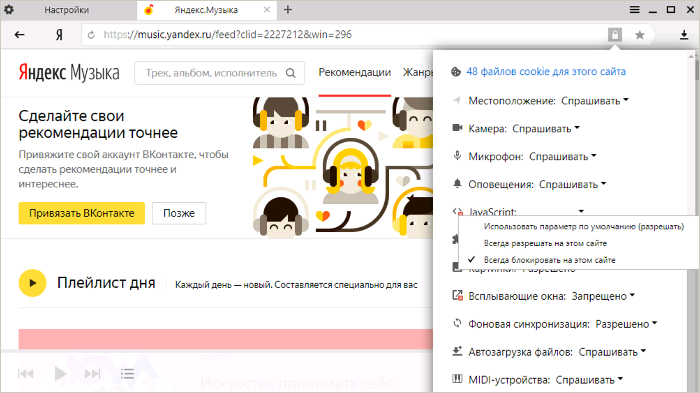The width and height of the screenshot is (700, 393).
Task: Click the lock site-info icon
Action: click(615, 34)
